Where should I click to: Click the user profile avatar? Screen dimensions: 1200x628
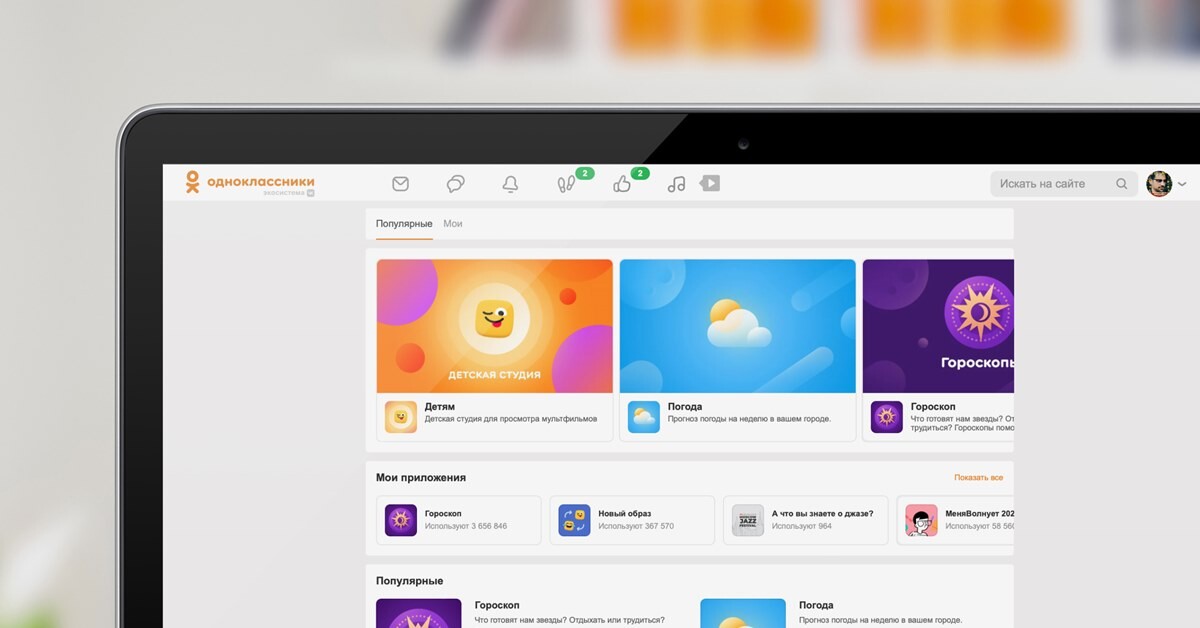(x=1159, y=184)
